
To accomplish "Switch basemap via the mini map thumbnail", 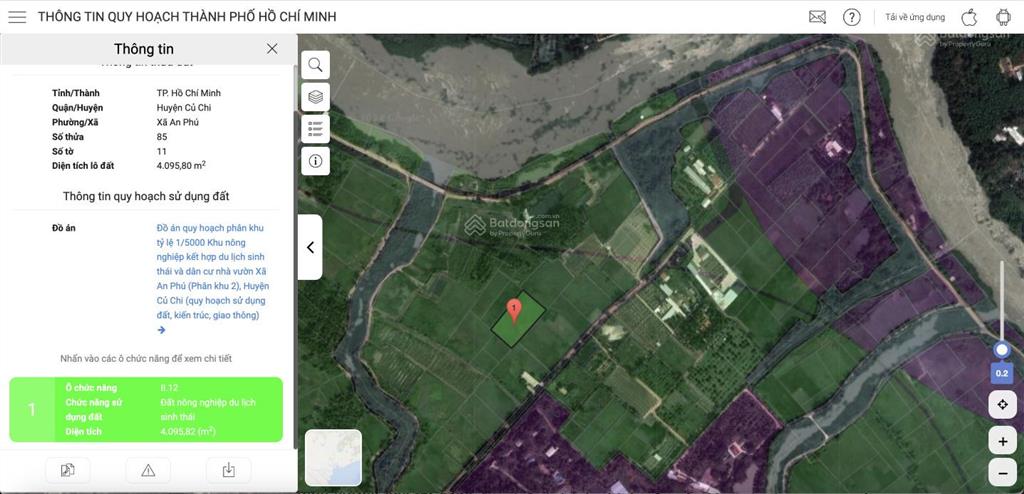I will 333,457.
